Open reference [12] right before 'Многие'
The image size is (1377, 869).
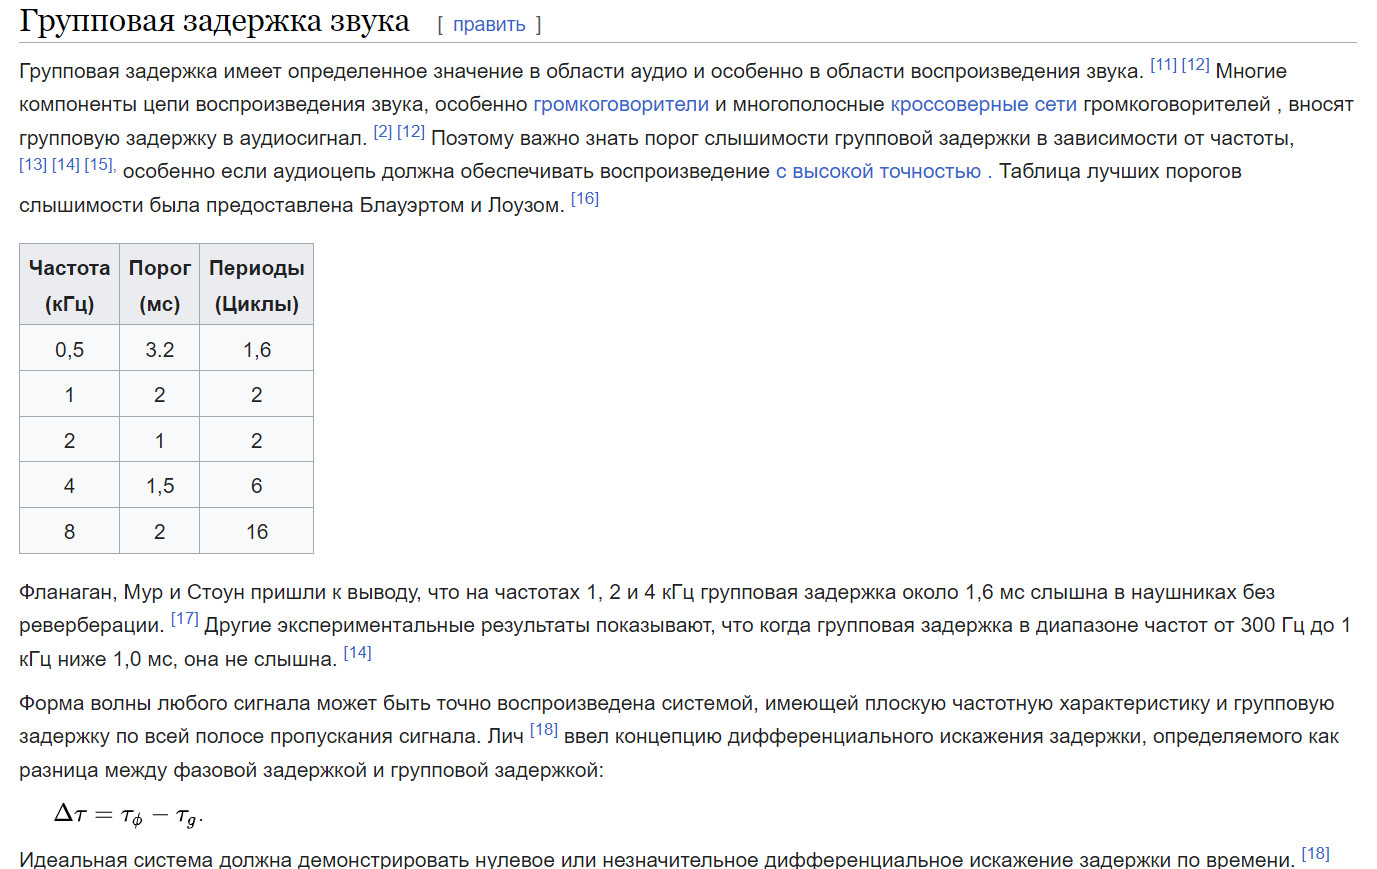1195,64
